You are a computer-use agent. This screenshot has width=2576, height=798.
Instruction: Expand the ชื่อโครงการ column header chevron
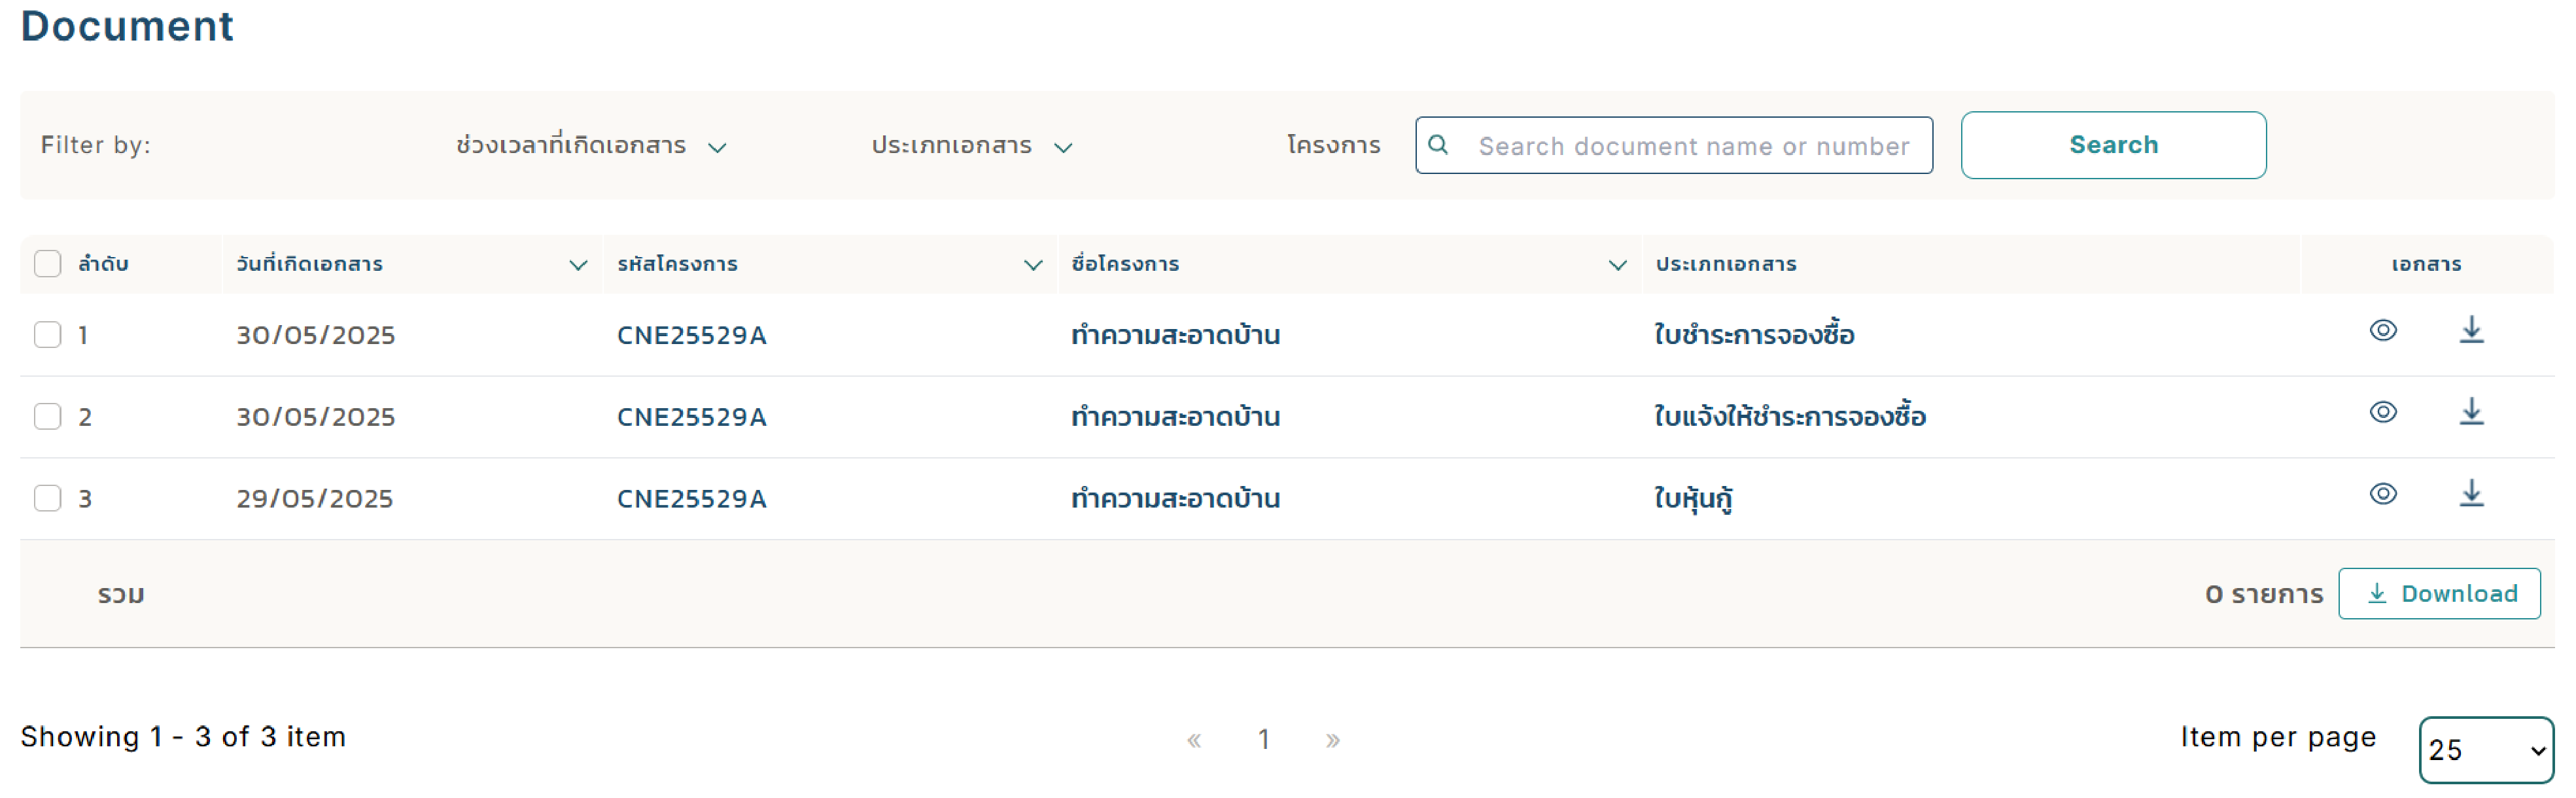1617,265
